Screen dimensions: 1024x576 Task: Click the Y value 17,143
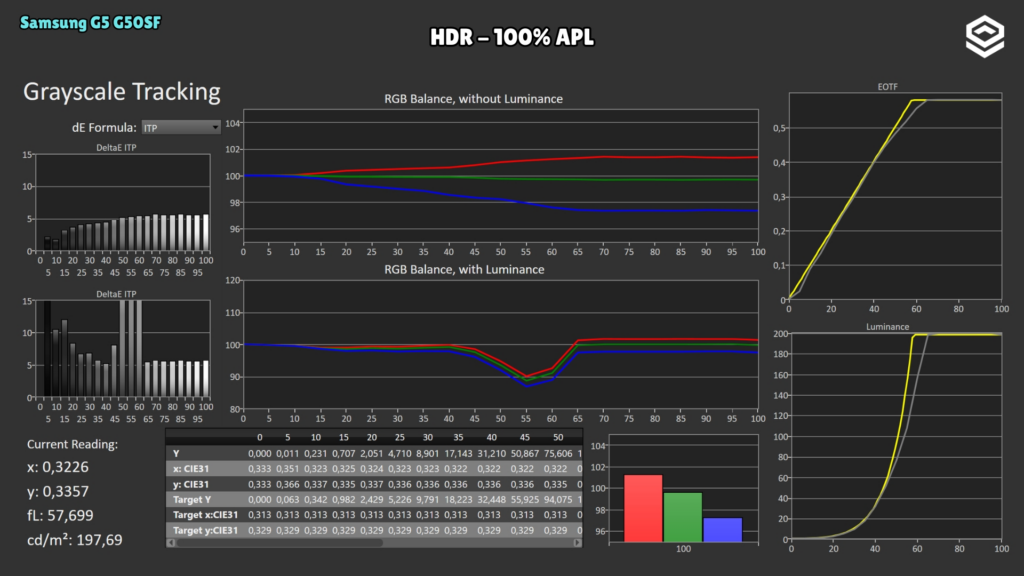point(458,453)
